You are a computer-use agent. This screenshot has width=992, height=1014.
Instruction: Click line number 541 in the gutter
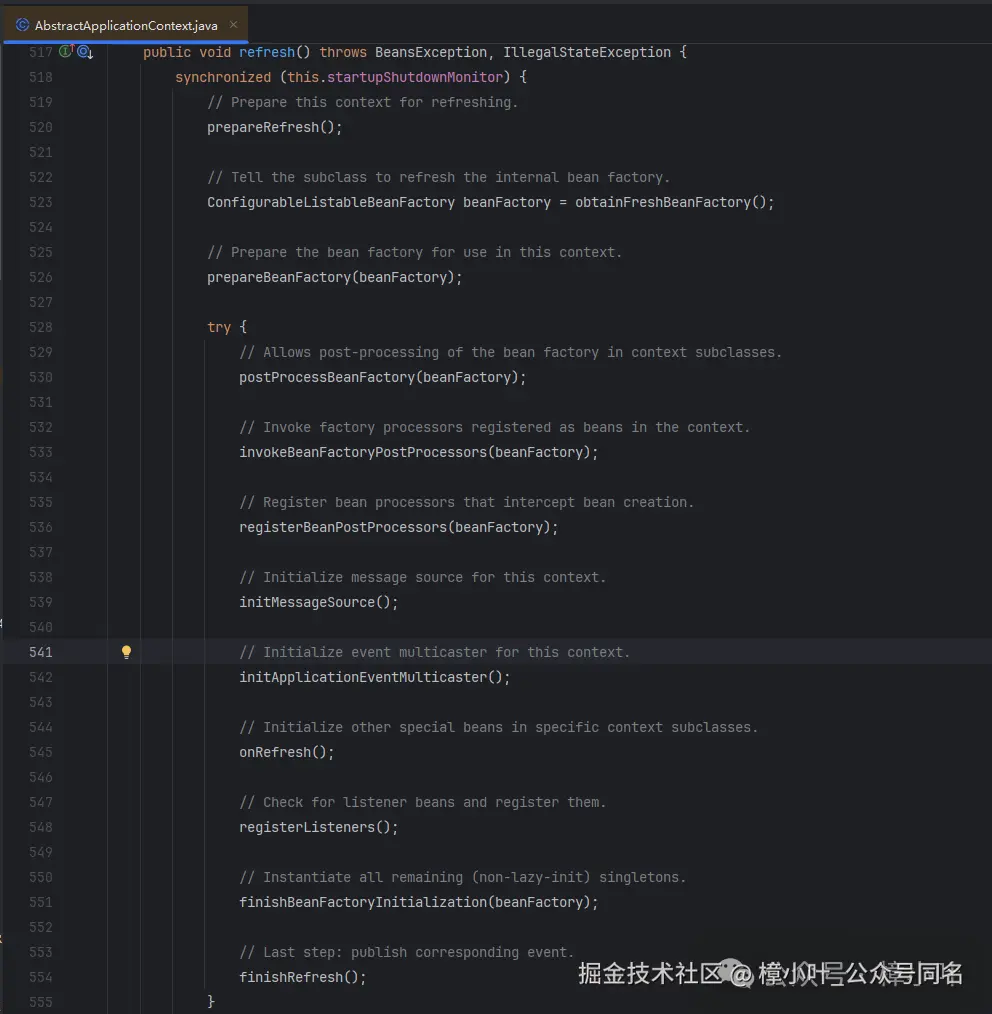pyautogui.click(x=41, y=653)
